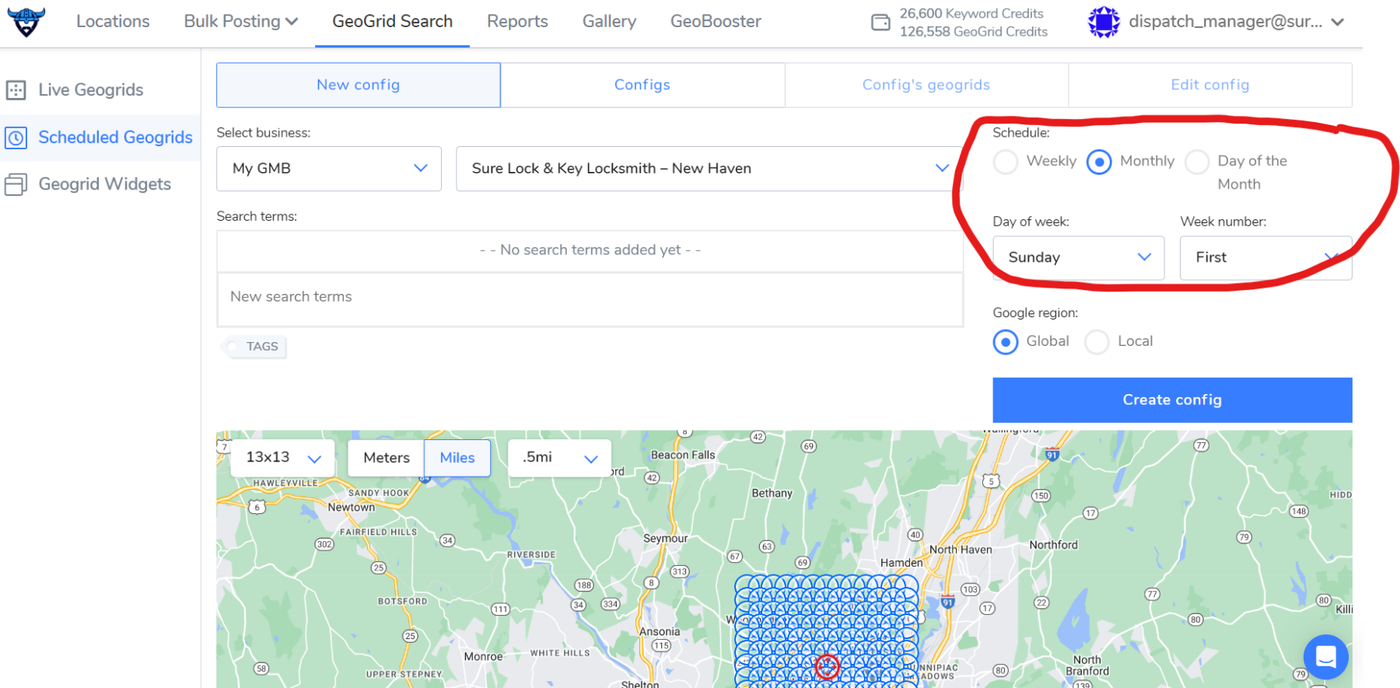Click the New search terms field

[x=590, y=299]
